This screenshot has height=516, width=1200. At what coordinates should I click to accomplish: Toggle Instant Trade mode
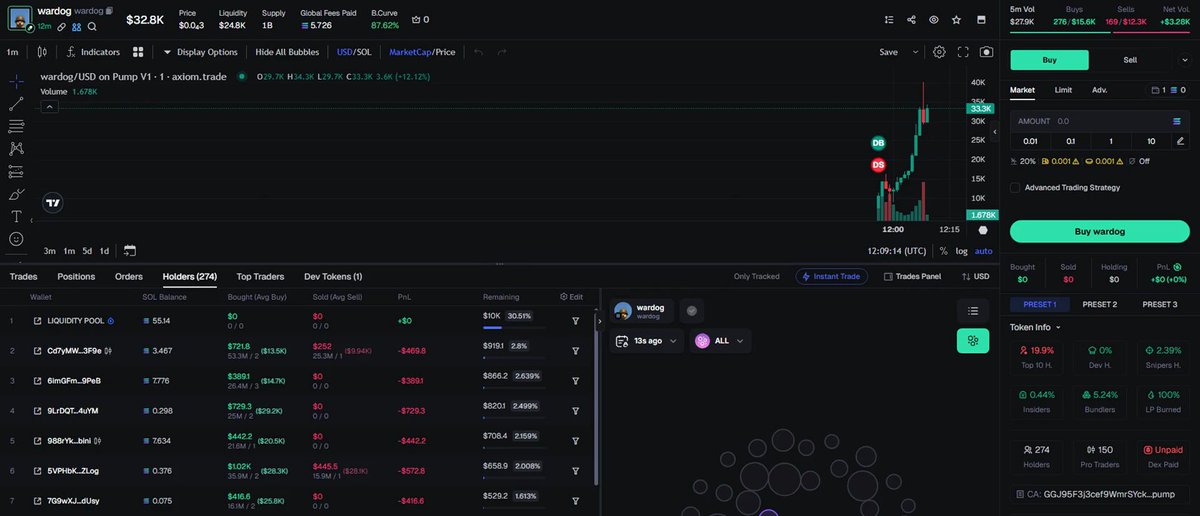(x=832, y=276)
